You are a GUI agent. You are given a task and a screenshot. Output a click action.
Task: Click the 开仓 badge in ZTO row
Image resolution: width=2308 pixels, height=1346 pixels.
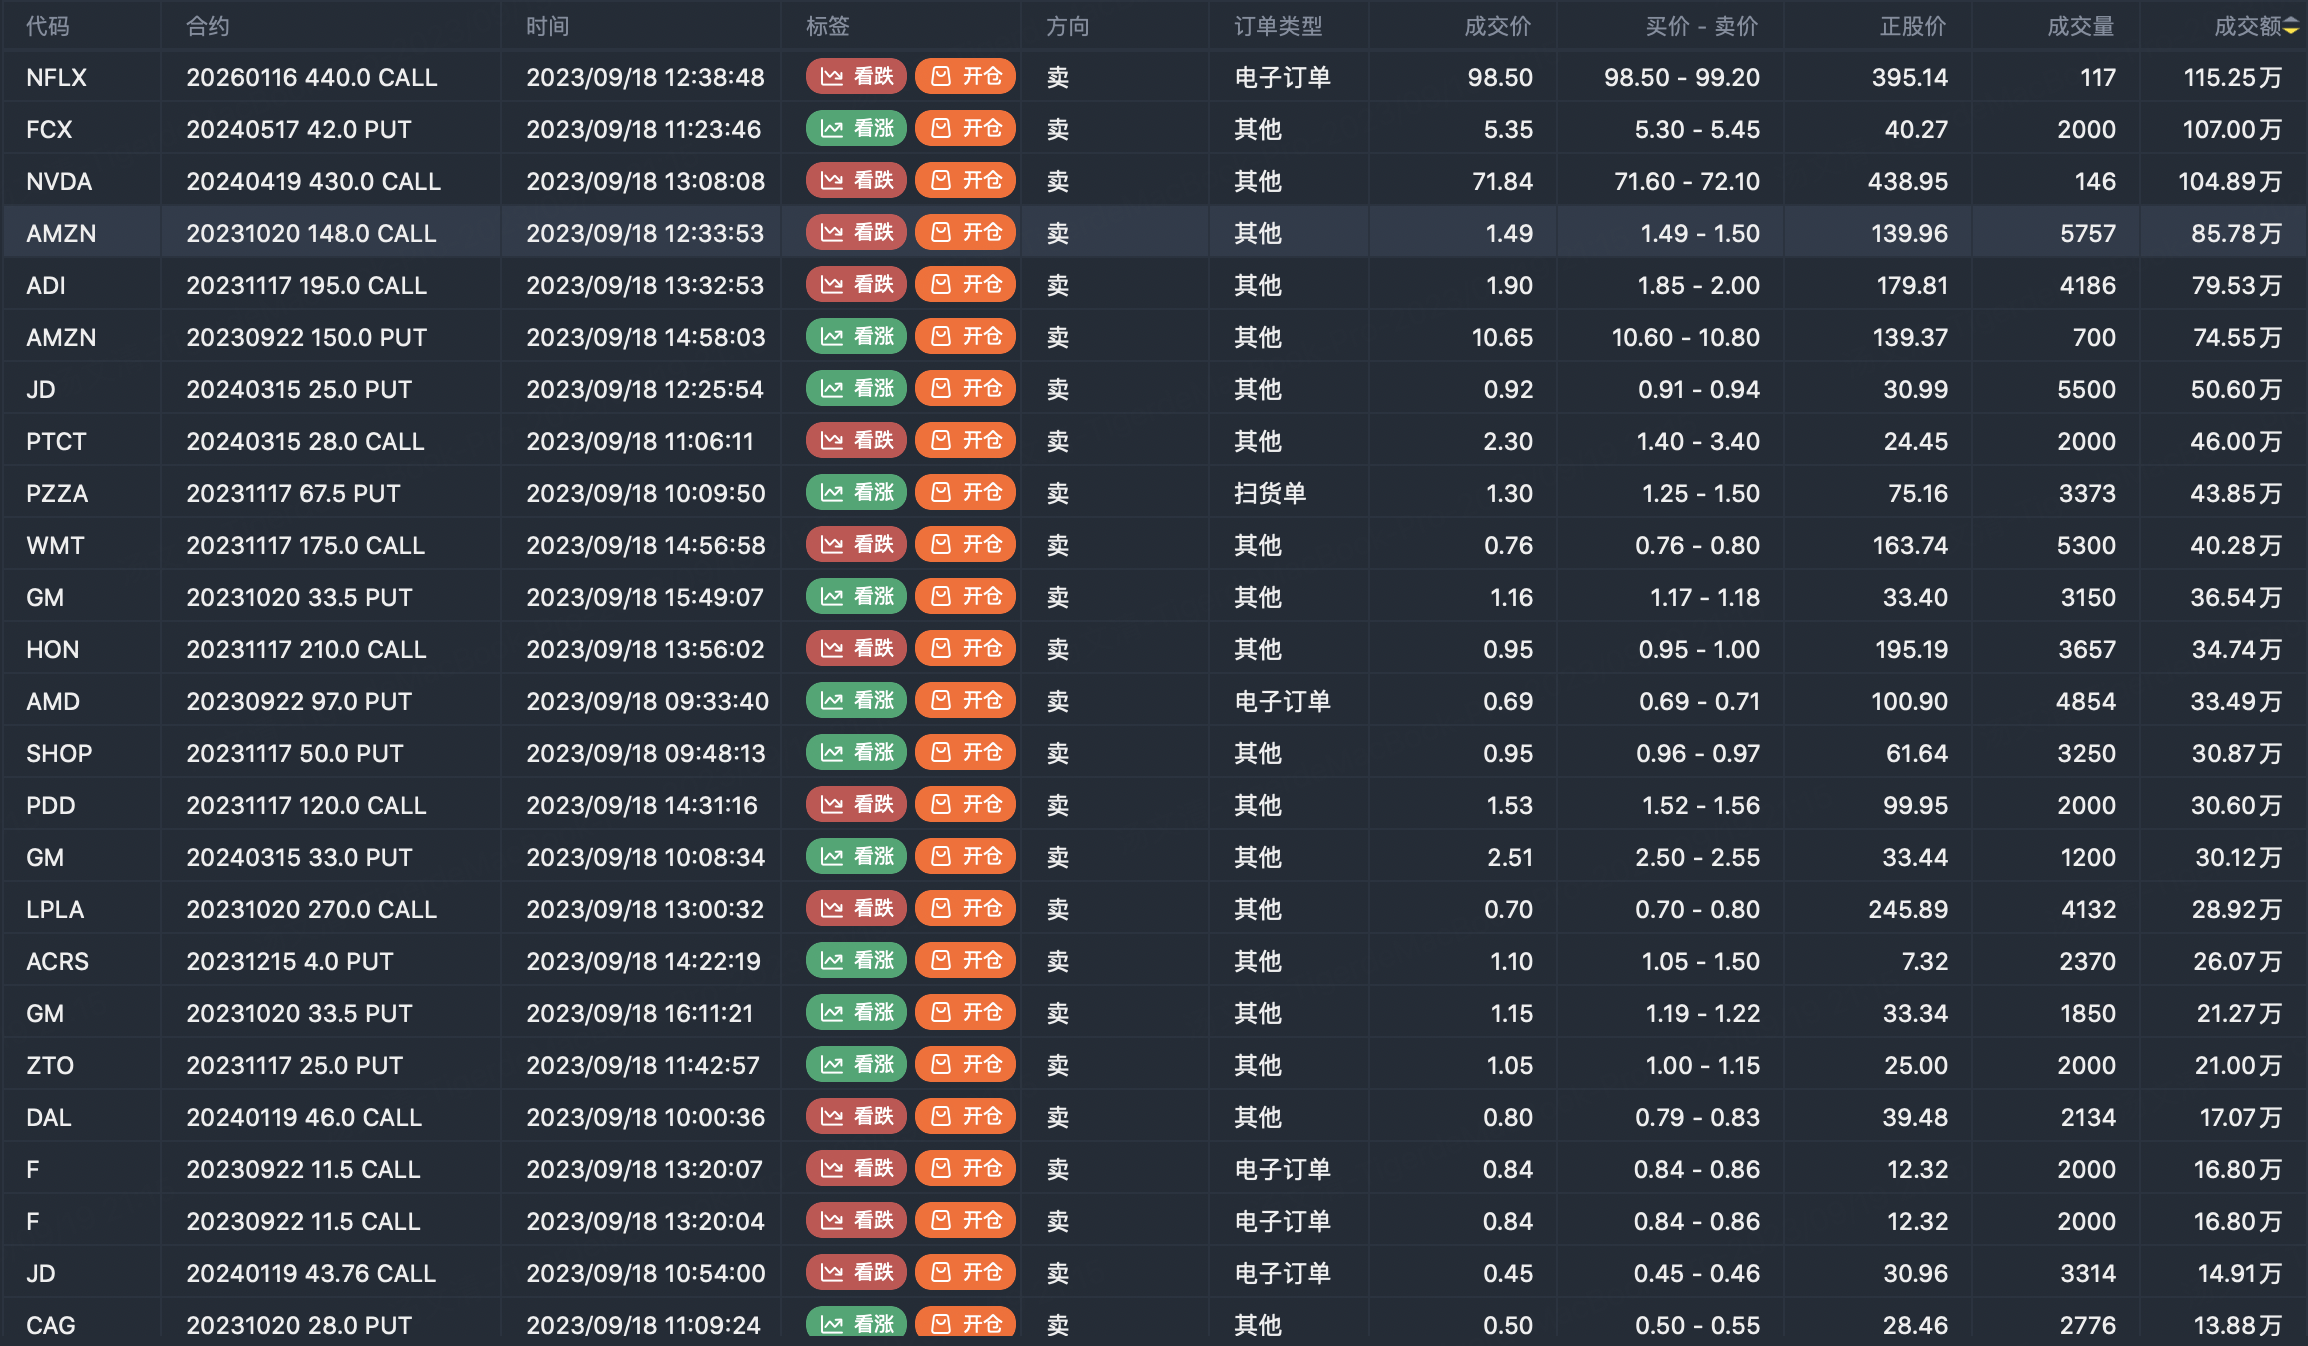[965, 1065]
